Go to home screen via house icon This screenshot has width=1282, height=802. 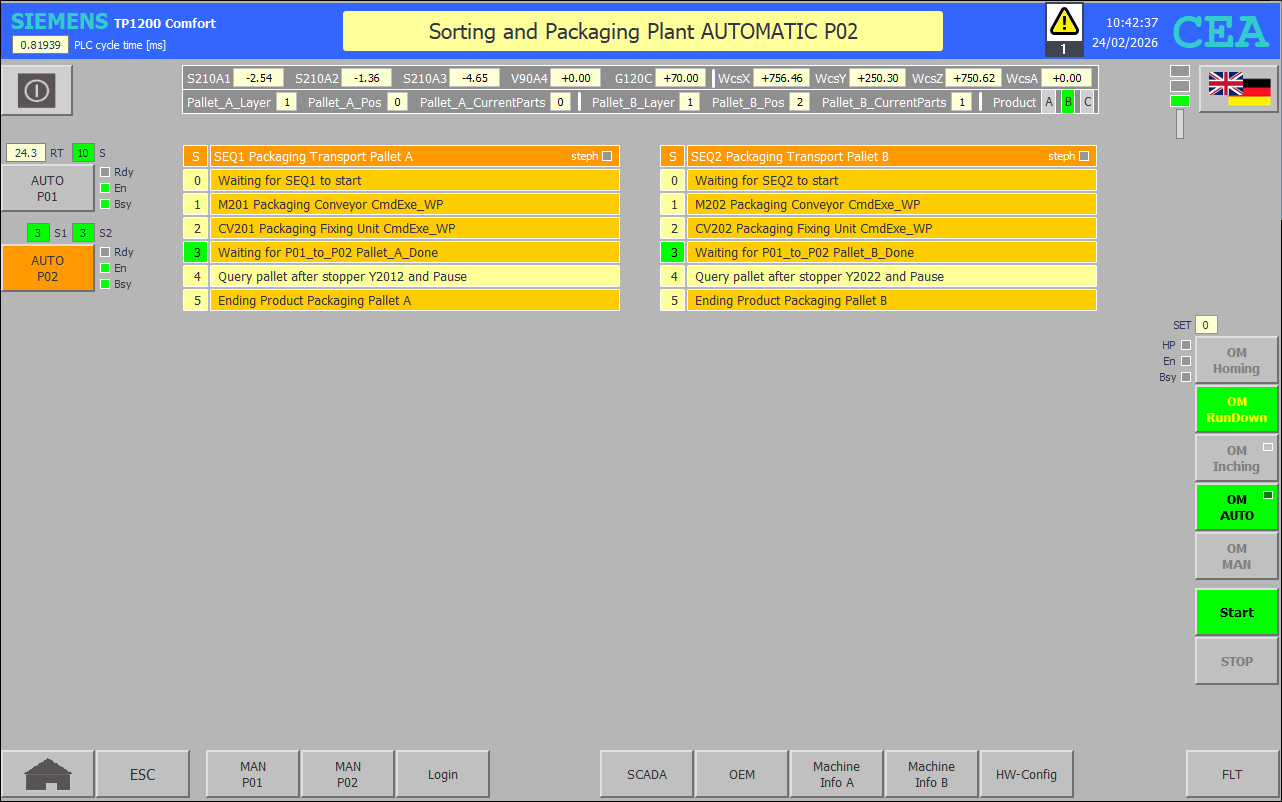pos(48,774)
